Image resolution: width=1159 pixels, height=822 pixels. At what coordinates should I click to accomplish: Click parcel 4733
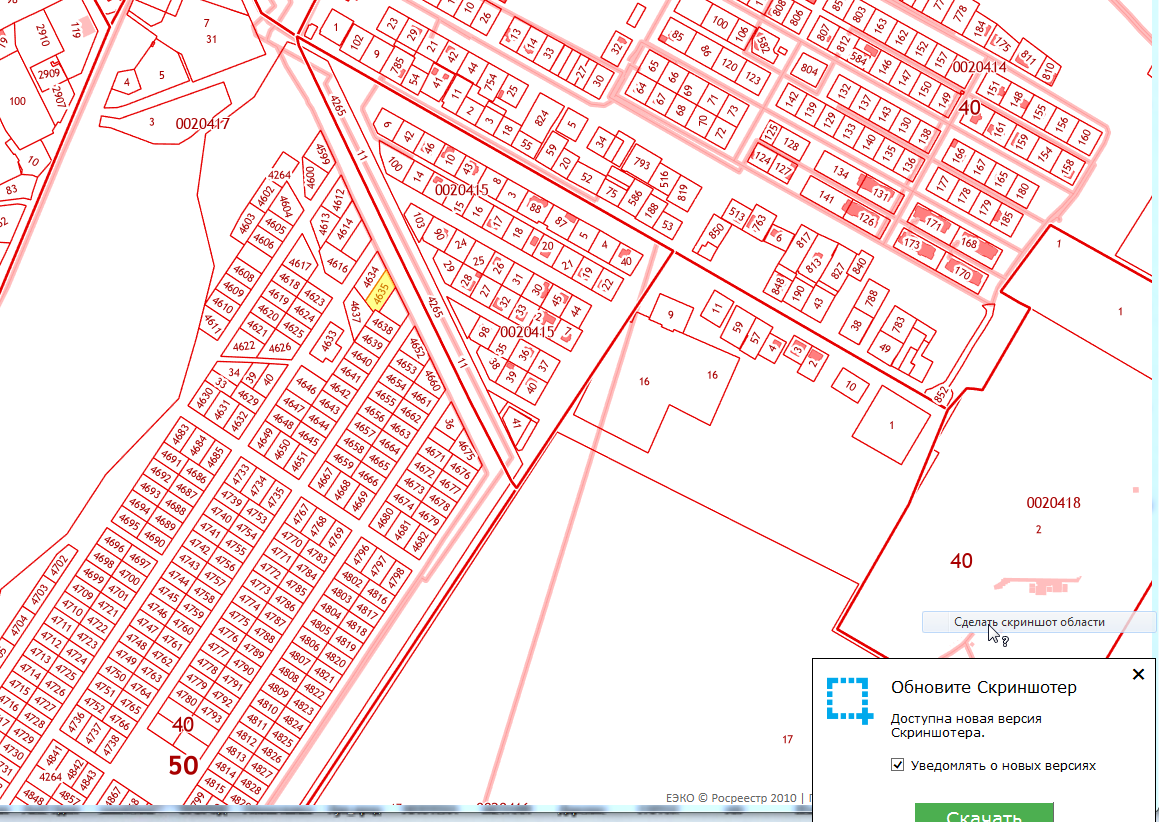point(240,475)
